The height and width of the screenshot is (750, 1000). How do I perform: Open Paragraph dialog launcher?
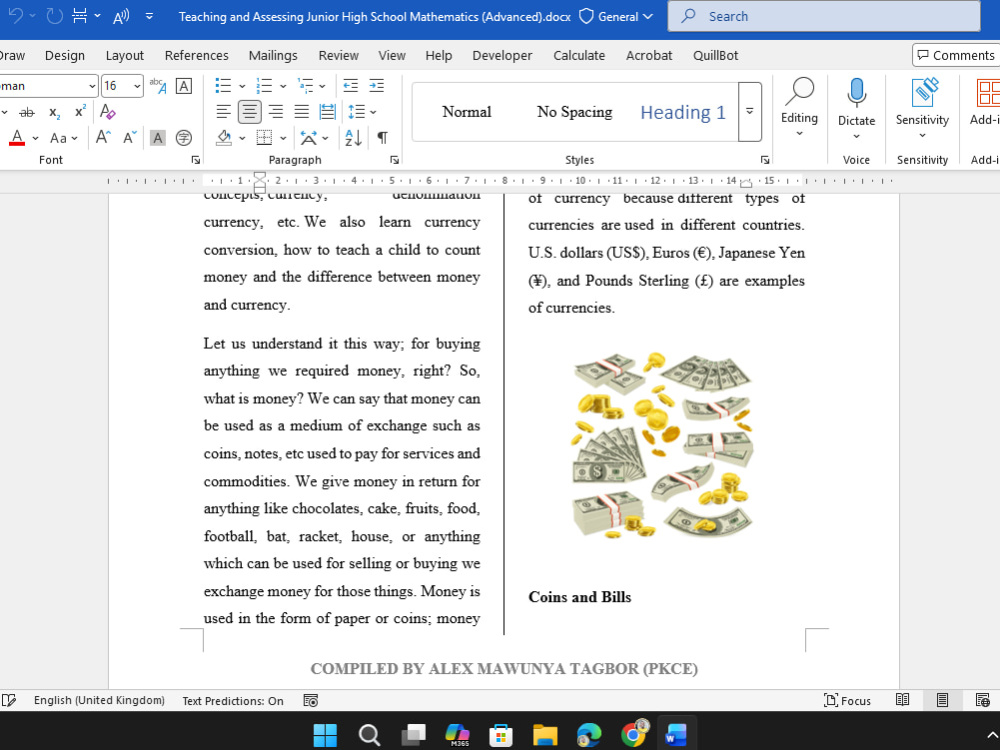point(394,160)
